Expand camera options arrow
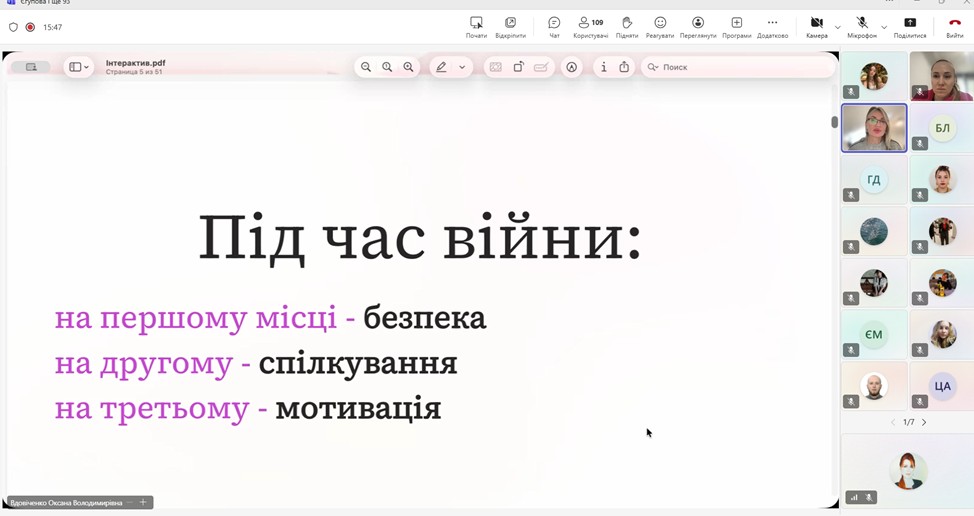Image resolution: width=974 pixels, height=516 pixels. 838,27
